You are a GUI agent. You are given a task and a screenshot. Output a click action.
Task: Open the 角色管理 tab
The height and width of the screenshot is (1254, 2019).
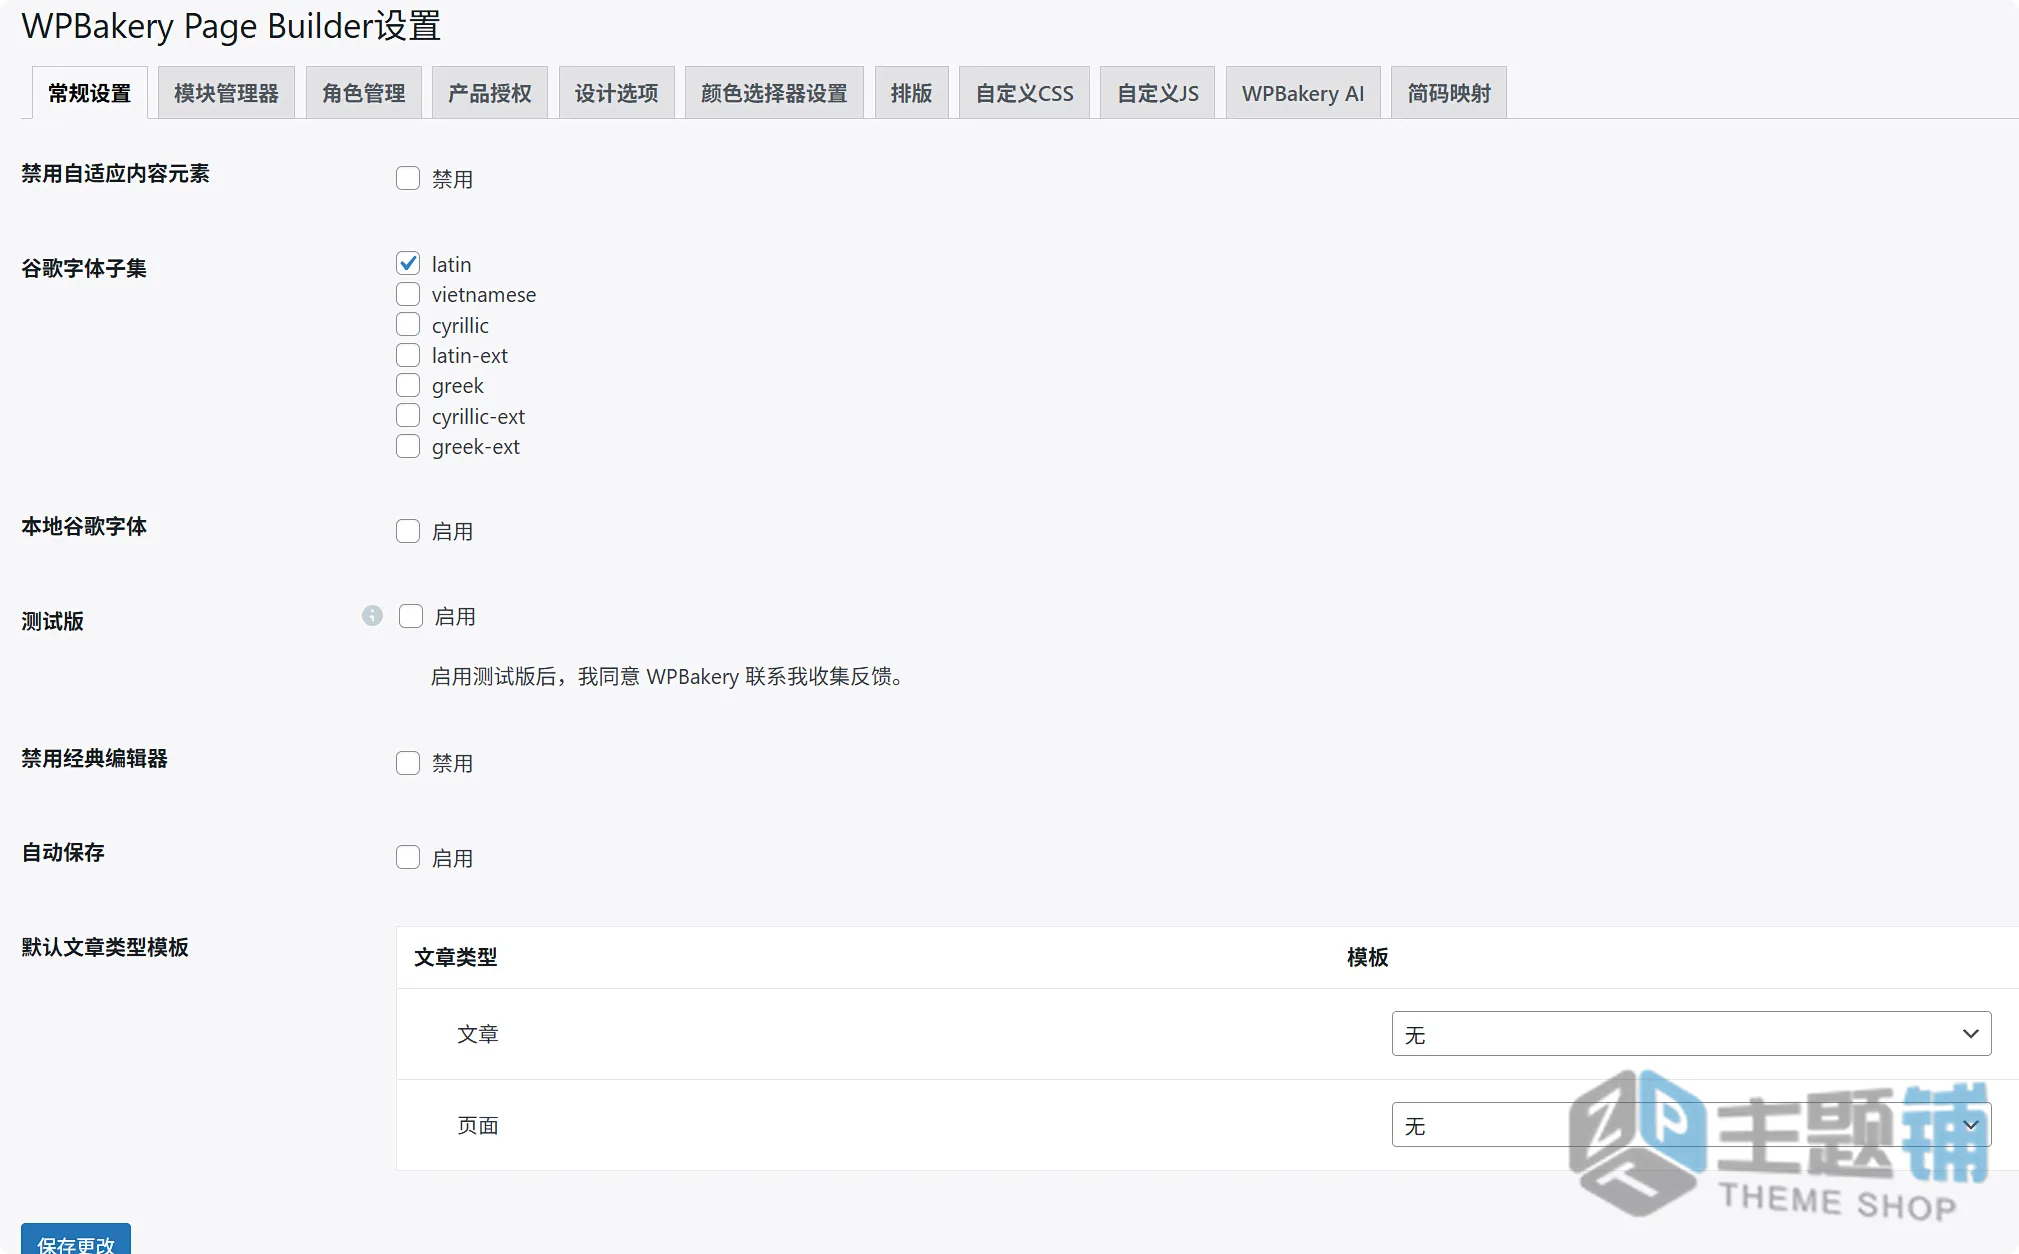[x=363, y=93]
